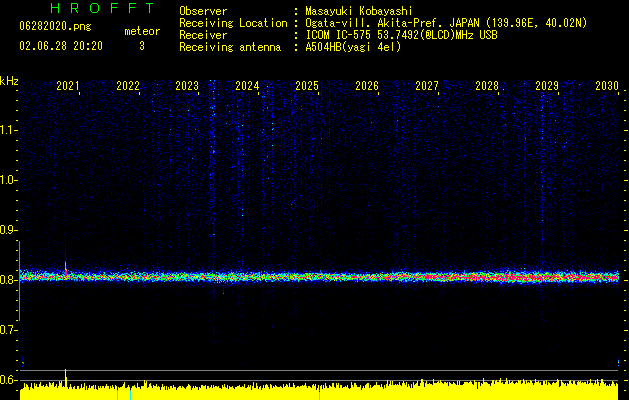The height and width of the screenshot is (400, 629).
Task: Click the 2023 time marker
Action: (x=187, y=86)
